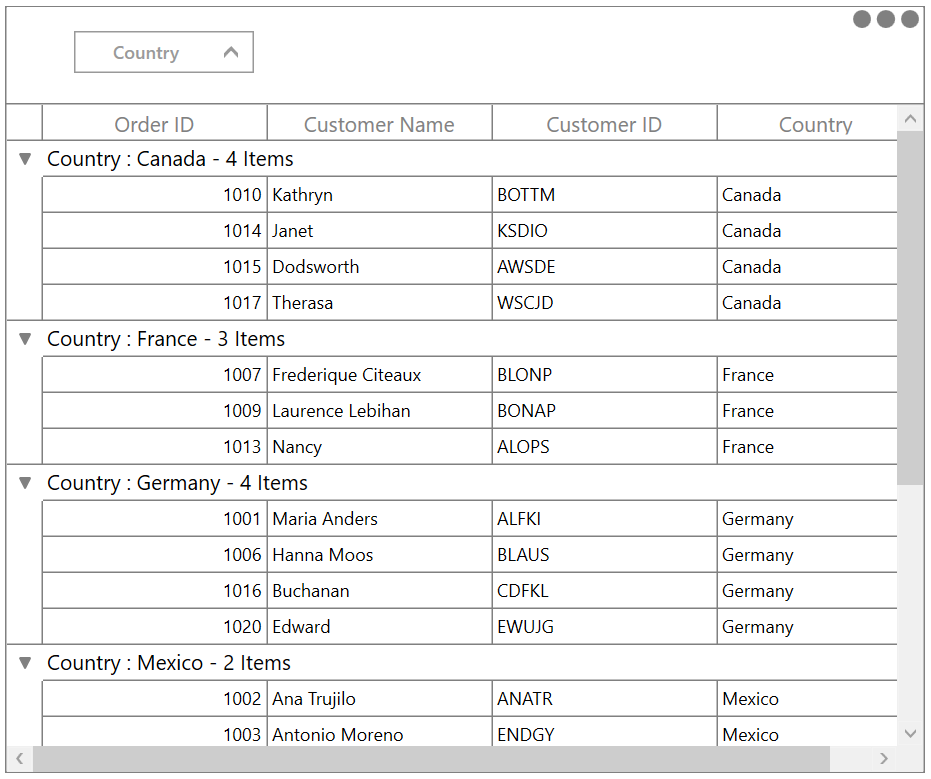Click the rightmost window control dot

909,18
